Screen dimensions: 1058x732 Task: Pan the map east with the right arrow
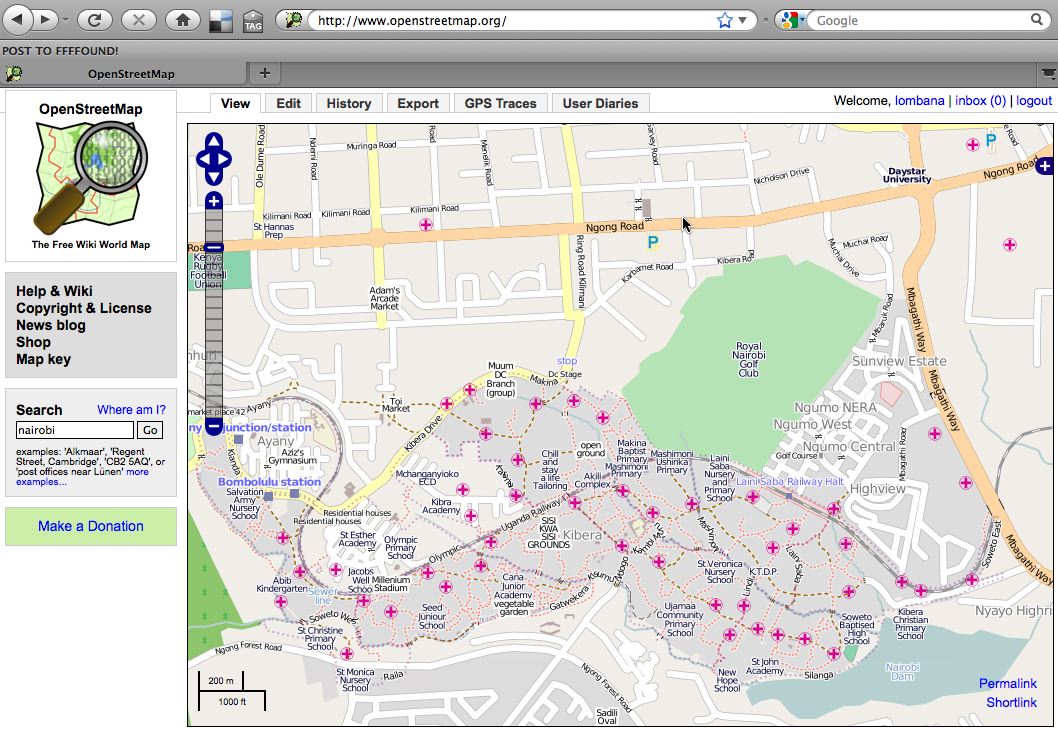pyautogui.click(x=225, y=159)
